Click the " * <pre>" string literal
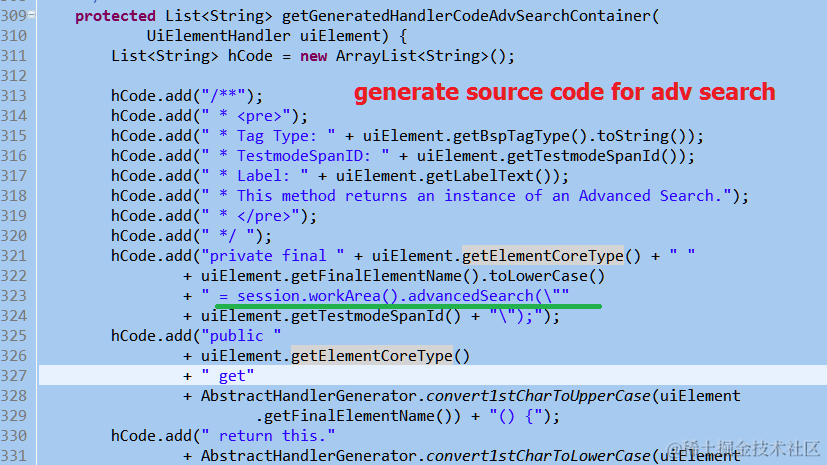The height and width of the screenshot is (465, 827). 246,116
